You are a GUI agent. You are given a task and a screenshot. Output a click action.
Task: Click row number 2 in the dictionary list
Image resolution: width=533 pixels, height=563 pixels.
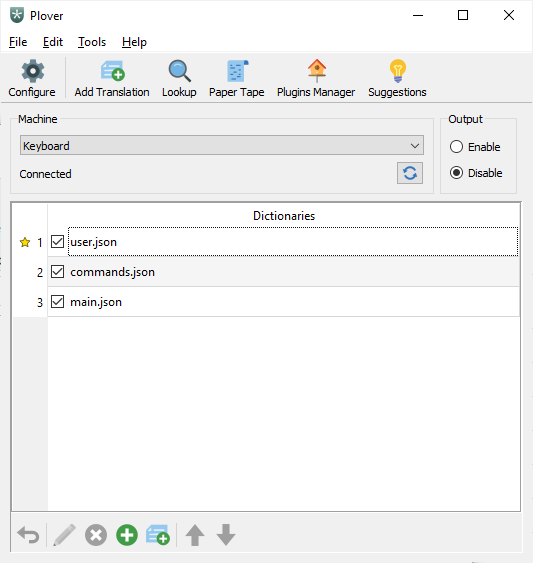[x=40, y=273]
